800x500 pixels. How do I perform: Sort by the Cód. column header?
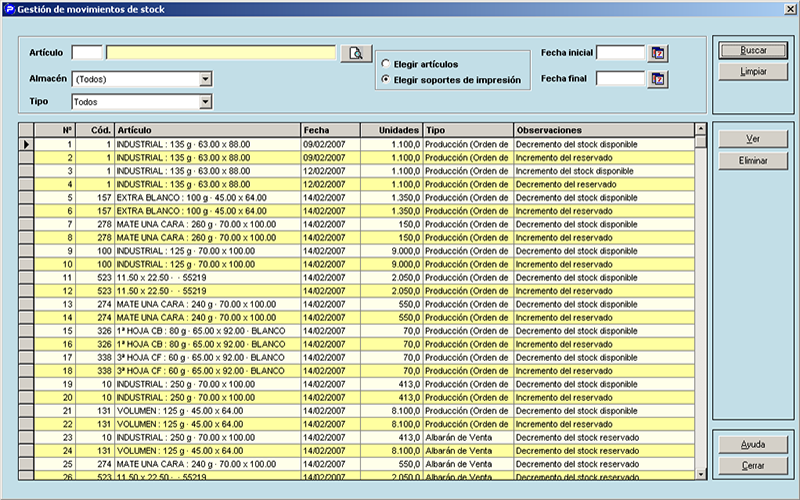pos(95,130)
